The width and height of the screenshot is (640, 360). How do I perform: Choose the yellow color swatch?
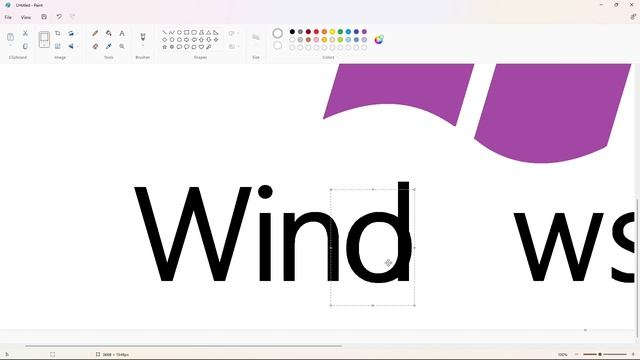[332, 31]
